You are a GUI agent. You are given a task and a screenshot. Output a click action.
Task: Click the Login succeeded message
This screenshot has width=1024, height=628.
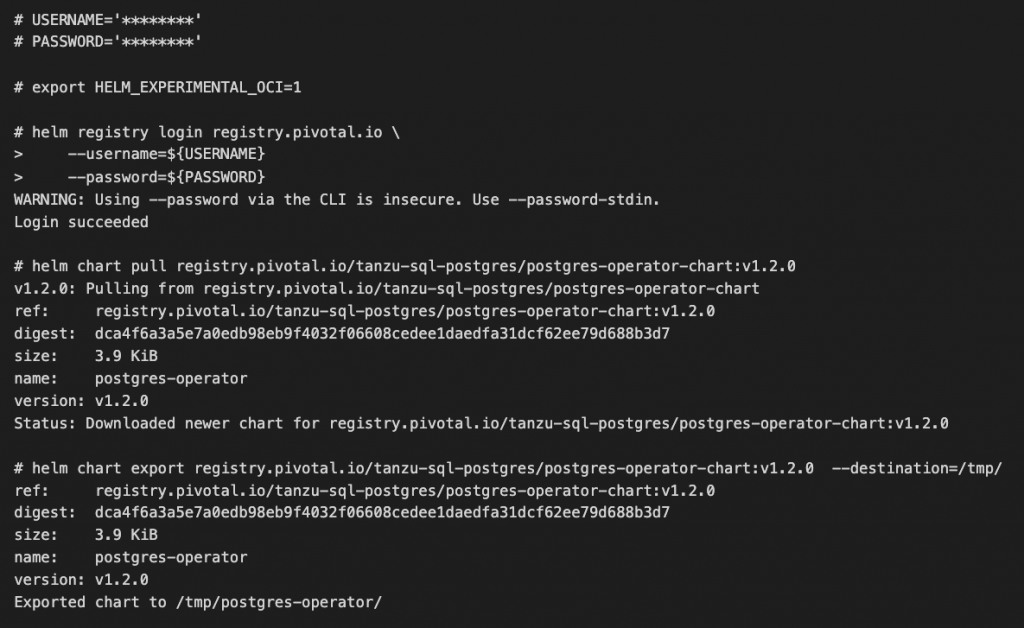[x=81, y=222]
